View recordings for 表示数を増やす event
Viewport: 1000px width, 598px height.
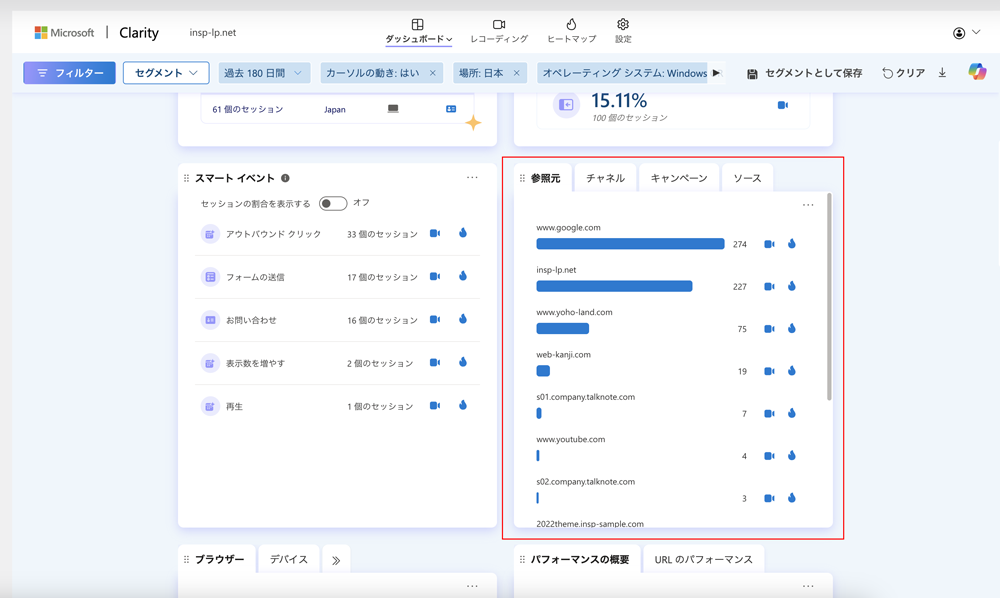tap(435, 362)
